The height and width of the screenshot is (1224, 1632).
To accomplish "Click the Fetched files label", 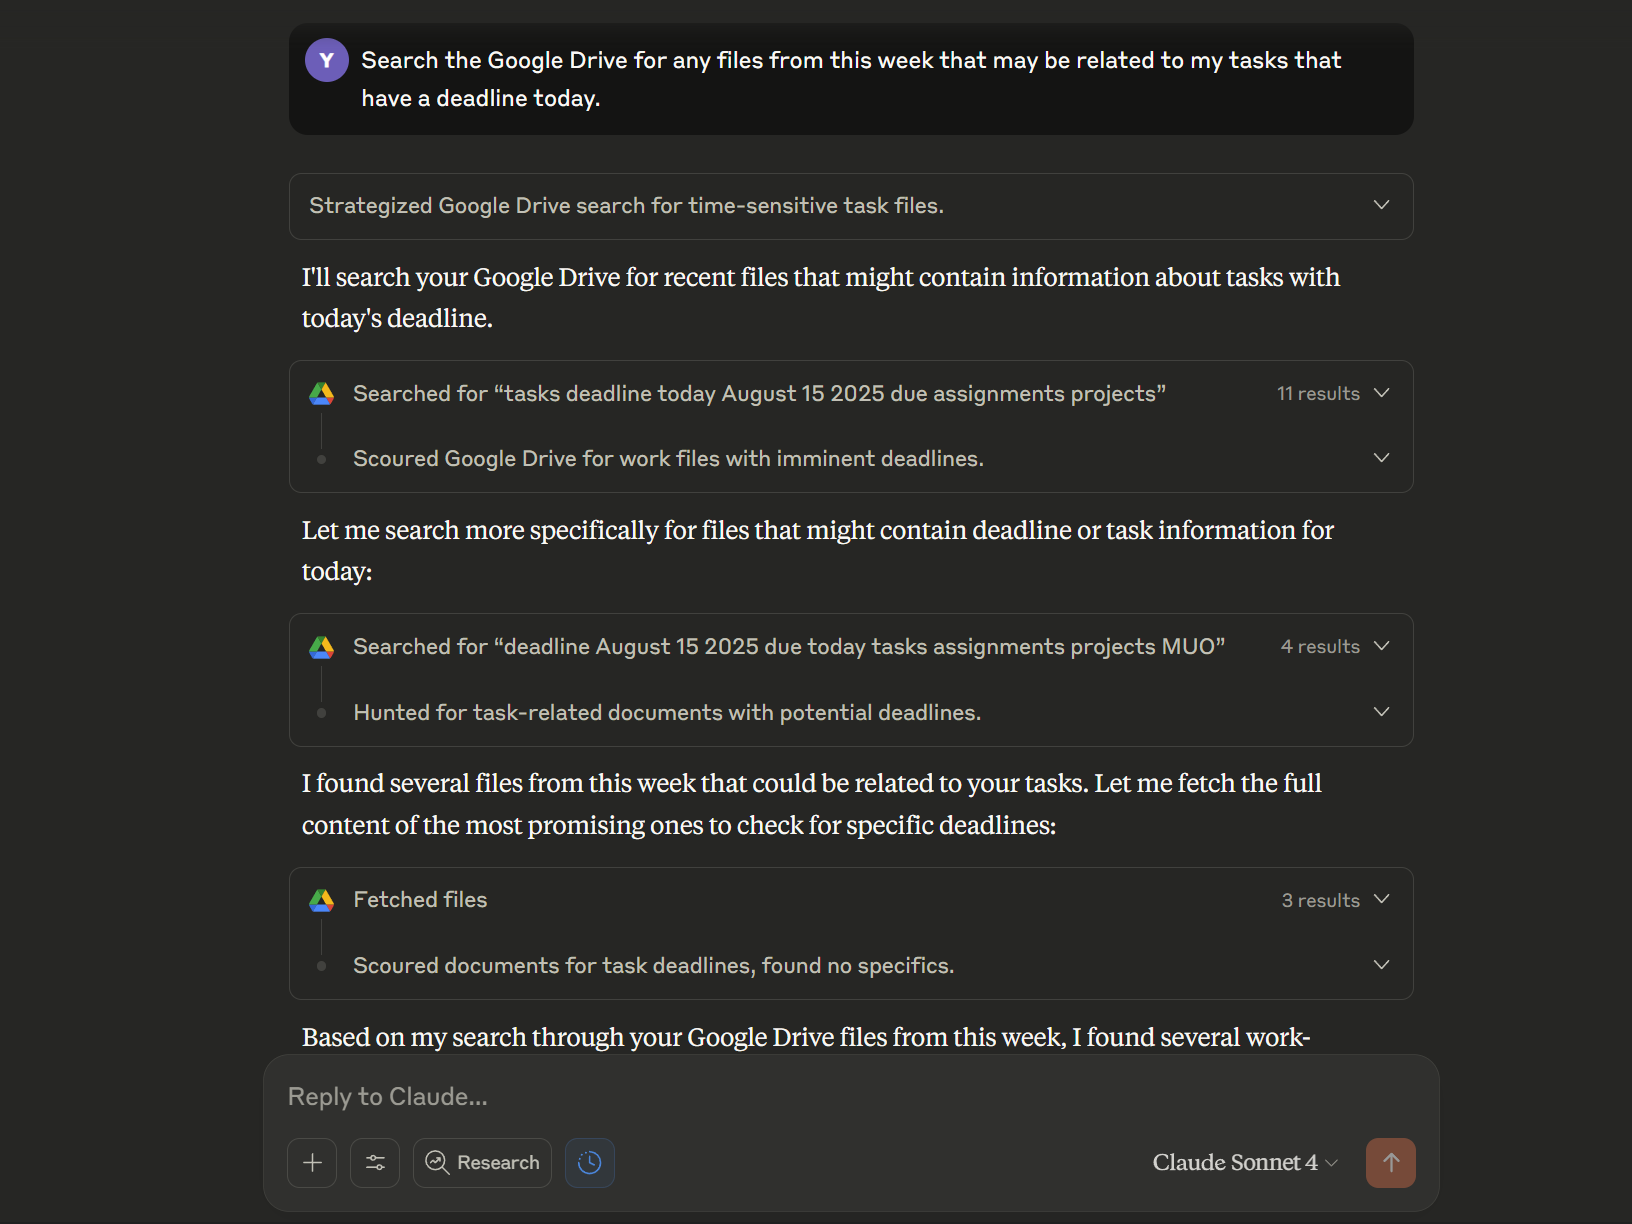I will (x=420, y=899).
